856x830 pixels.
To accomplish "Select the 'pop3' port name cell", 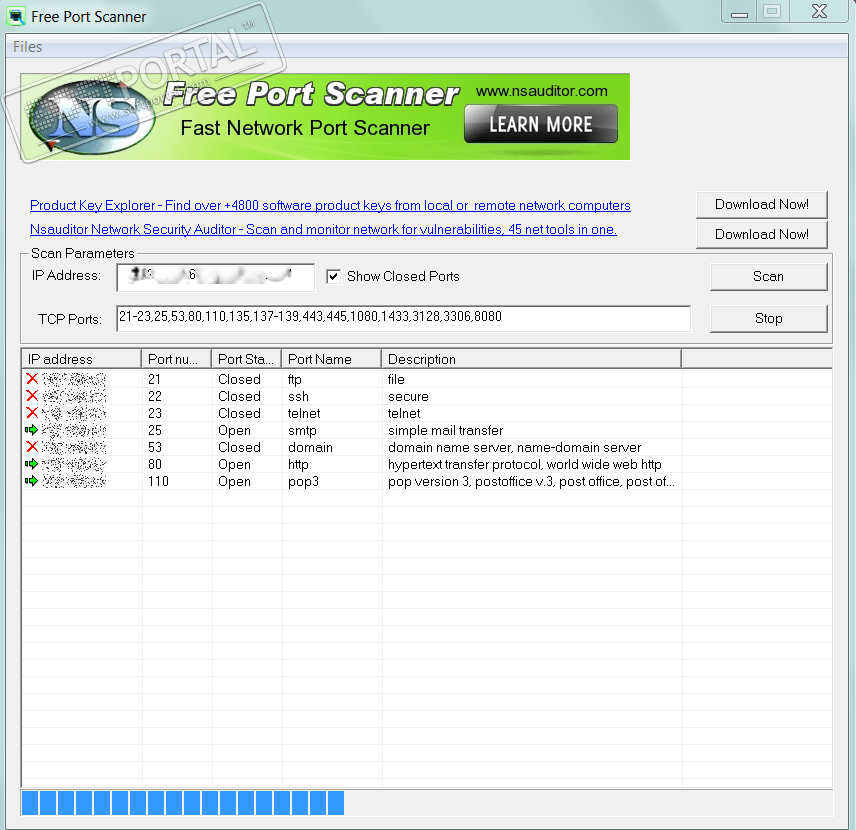I will tap(303, 482).
